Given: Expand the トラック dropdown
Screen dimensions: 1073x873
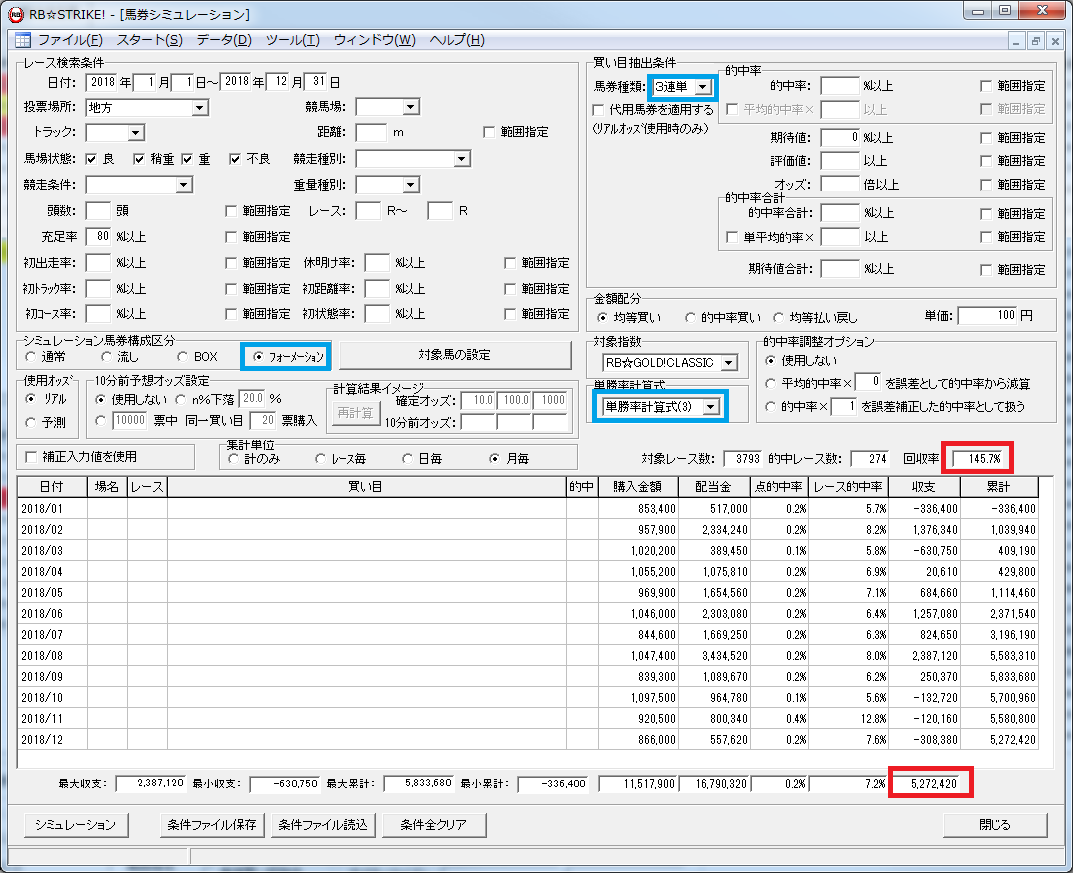Looking at the screenshot, I should coord(135,133).
